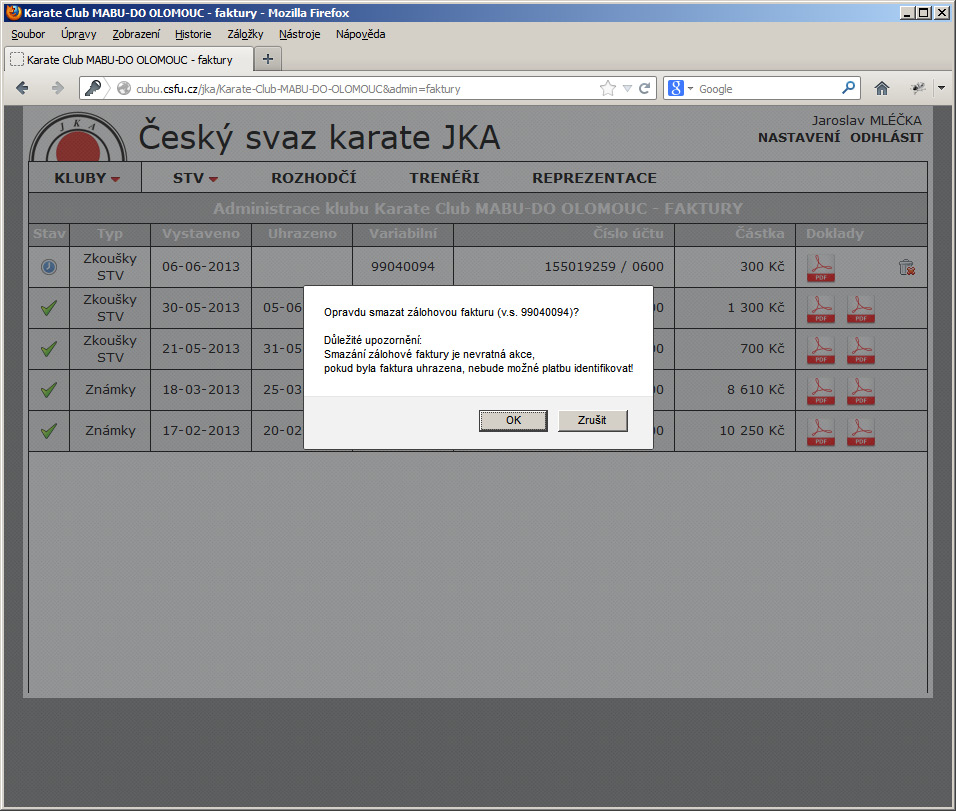Bookmark this page with star icon

tap(608, 88)
